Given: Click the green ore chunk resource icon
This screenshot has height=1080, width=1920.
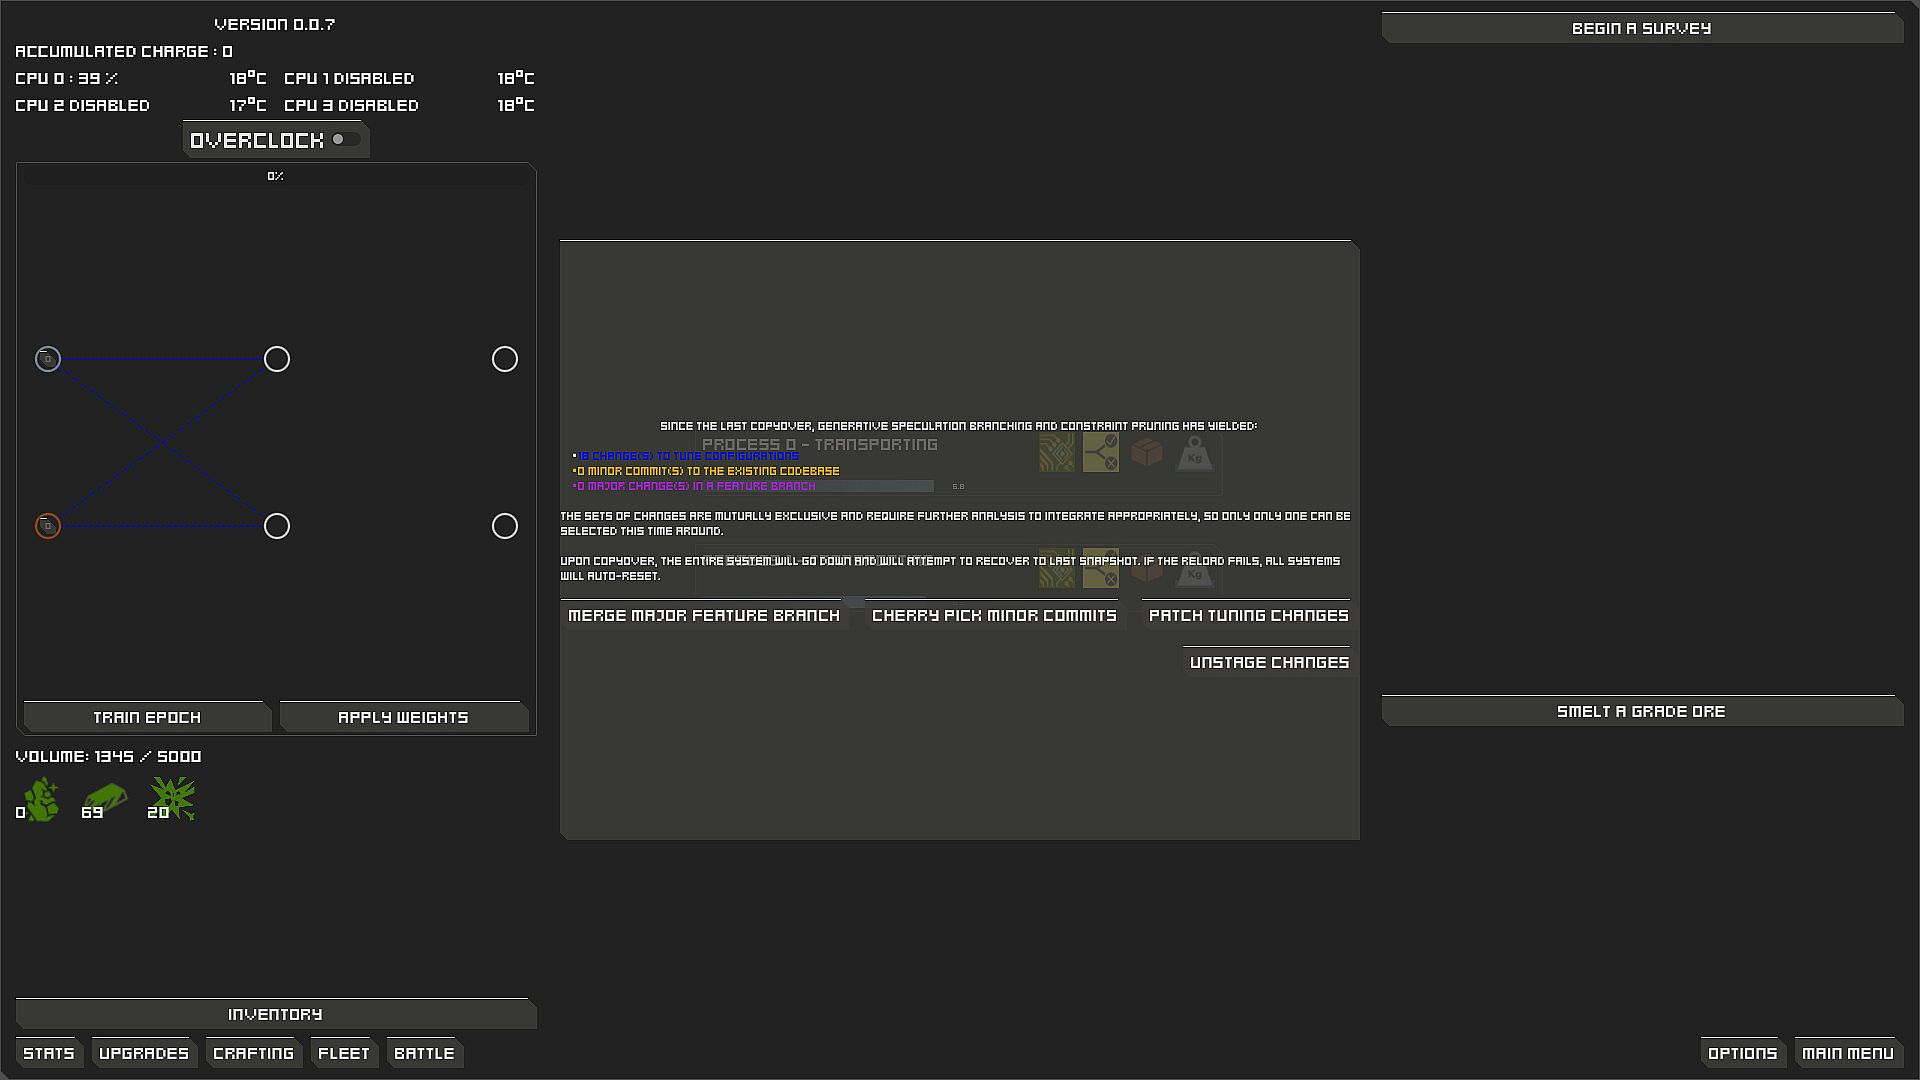Looking at the screenshot, I should (40, 799).
